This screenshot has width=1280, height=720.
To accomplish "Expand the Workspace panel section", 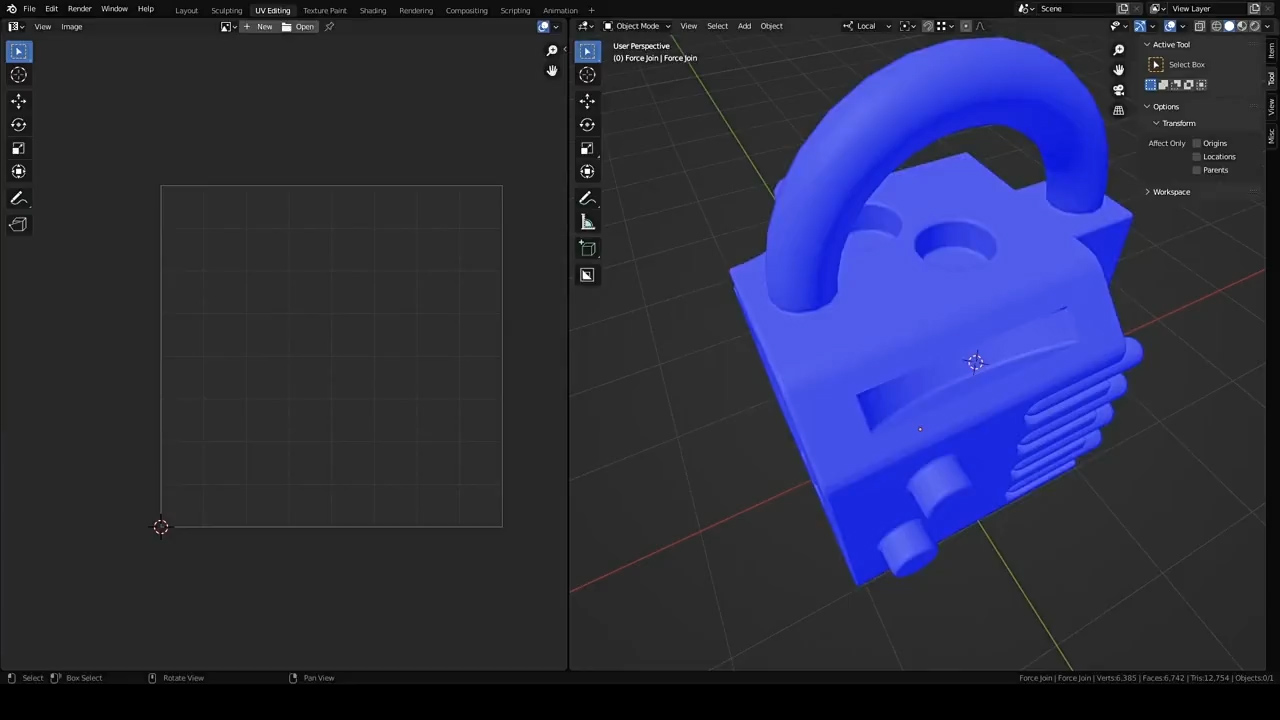I will (x=1170, y=192).
